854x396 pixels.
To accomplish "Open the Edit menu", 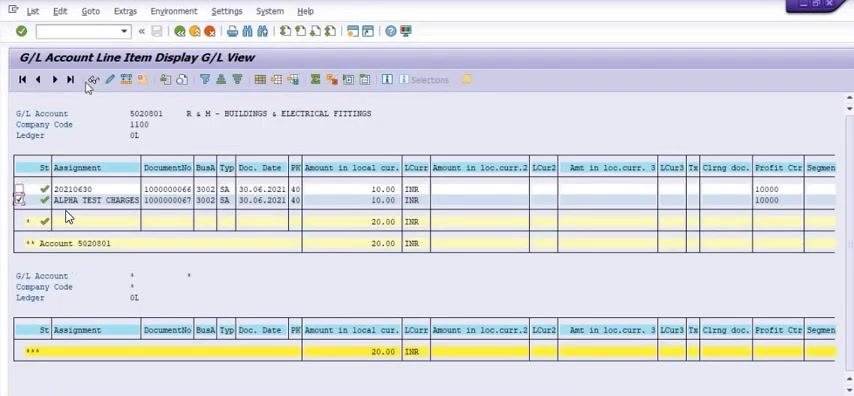I will point(60,11).
